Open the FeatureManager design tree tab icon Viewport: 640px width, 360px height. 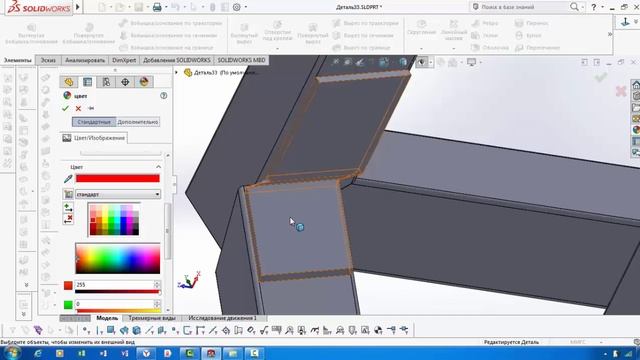click(x=69, y=82)
